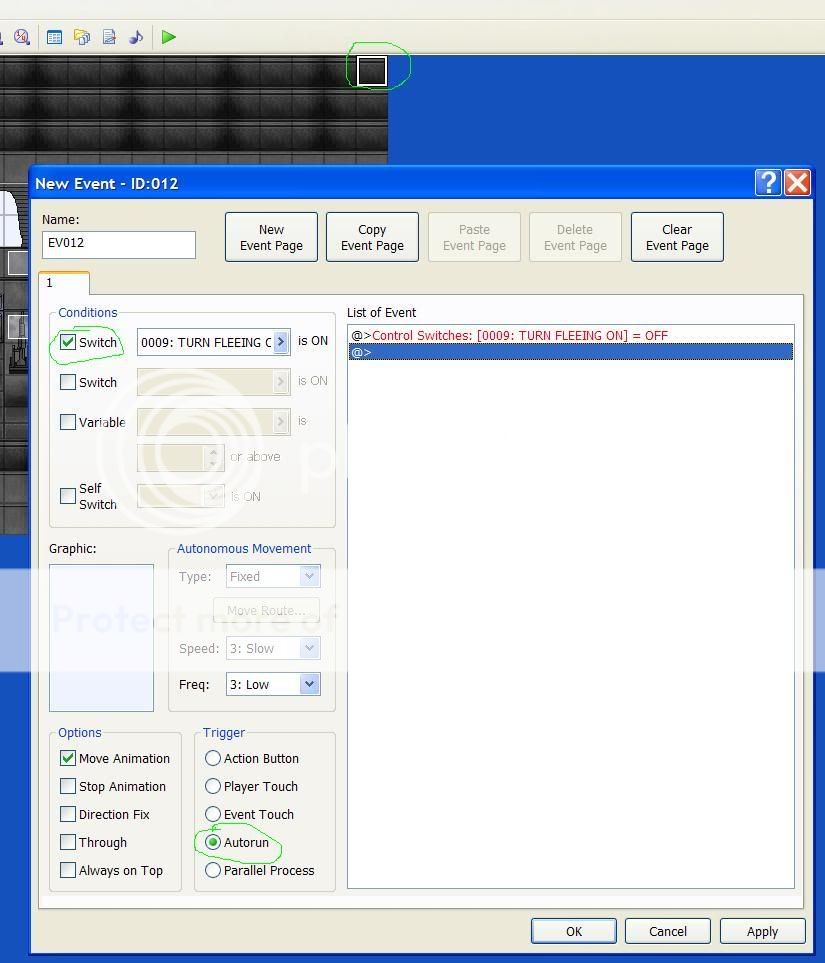Click the 1:4 zoom scale icon
This screenshot has width=825, height=963.
pos(21,37)
